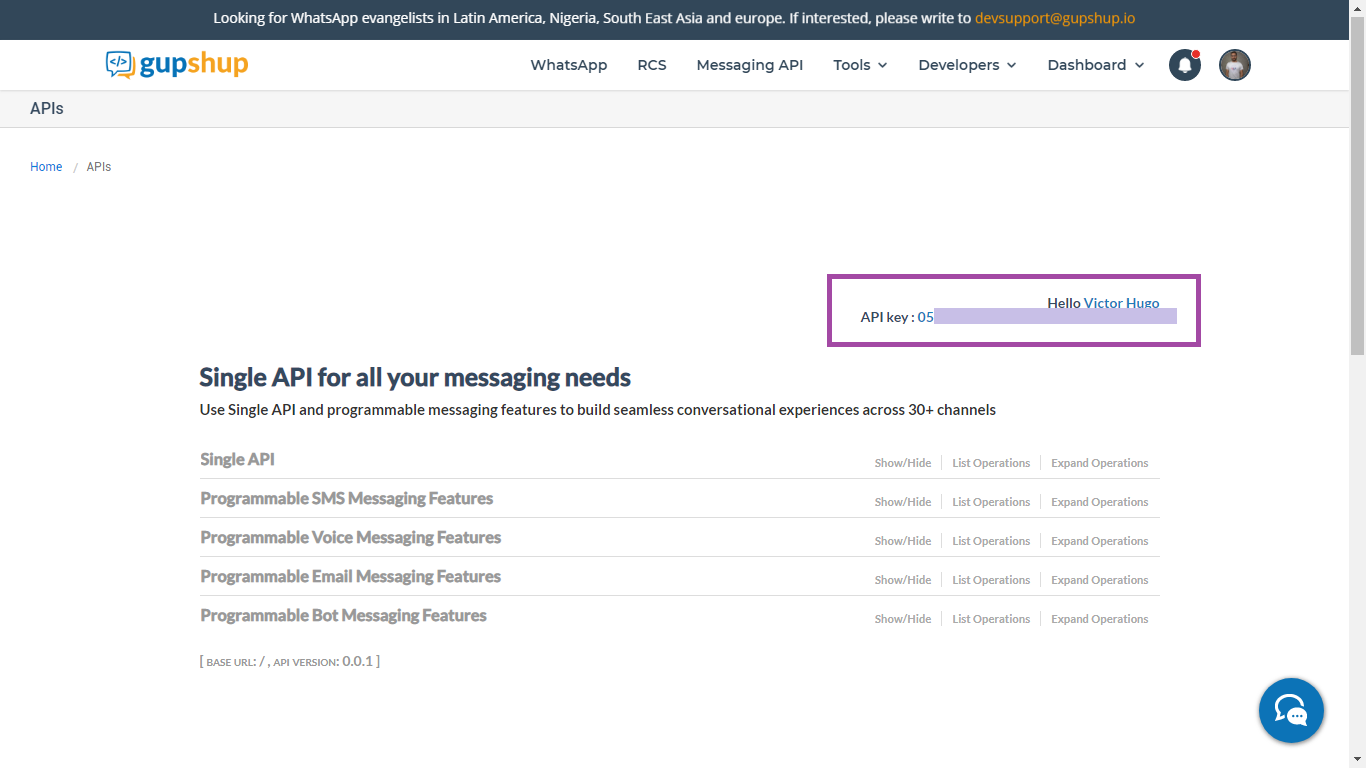Click the Victor Hugo username link
The width and height of the screenshot is (1366, 768).
(1122, 303)
